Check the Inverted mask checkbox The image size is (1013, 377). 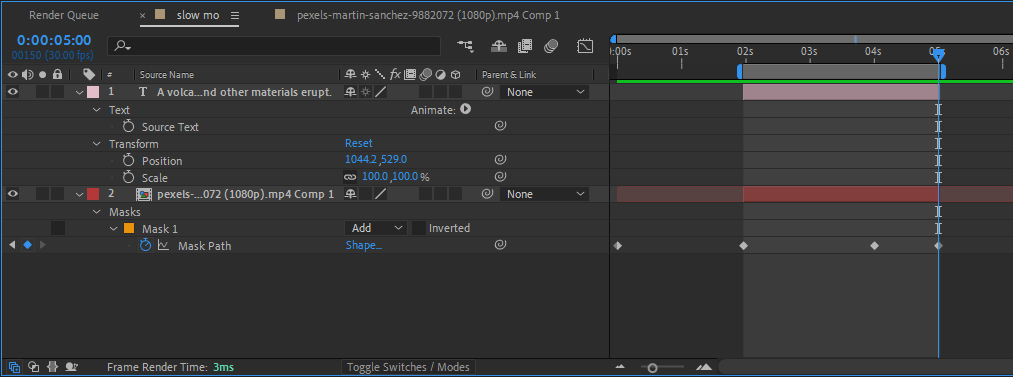pos(418,228)
